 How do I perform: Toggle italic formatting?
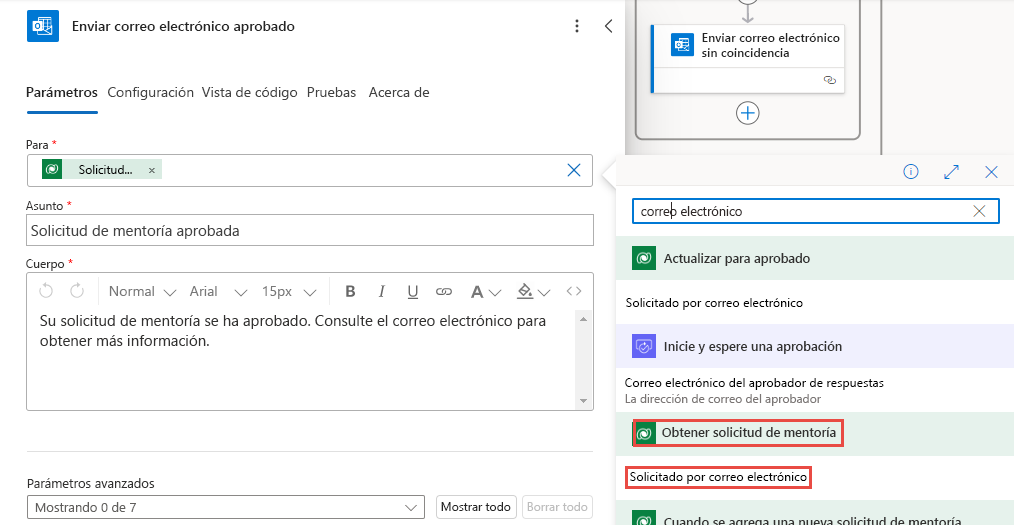tap(382, 292)
